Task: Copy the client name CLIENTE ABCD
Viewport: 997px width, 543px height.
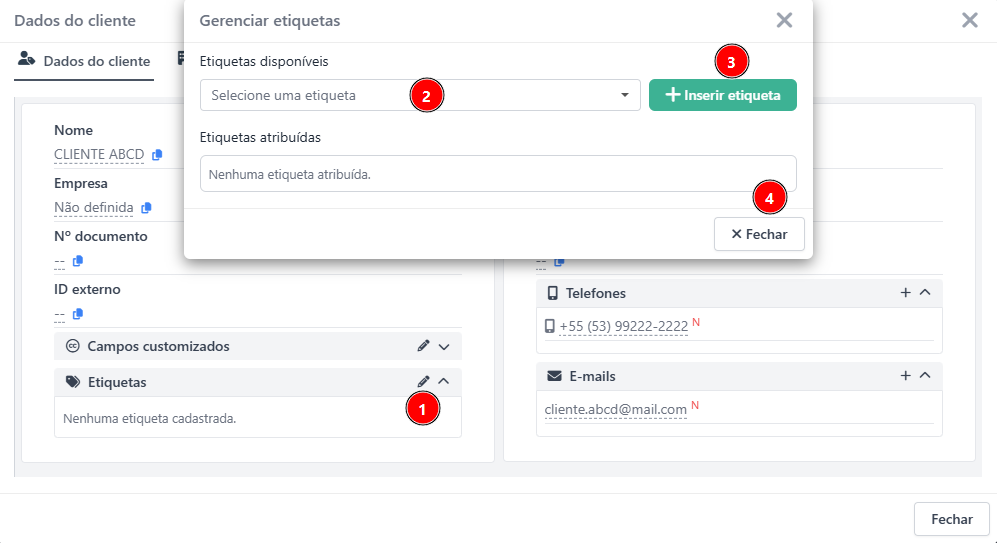Action: pos(156,155)
